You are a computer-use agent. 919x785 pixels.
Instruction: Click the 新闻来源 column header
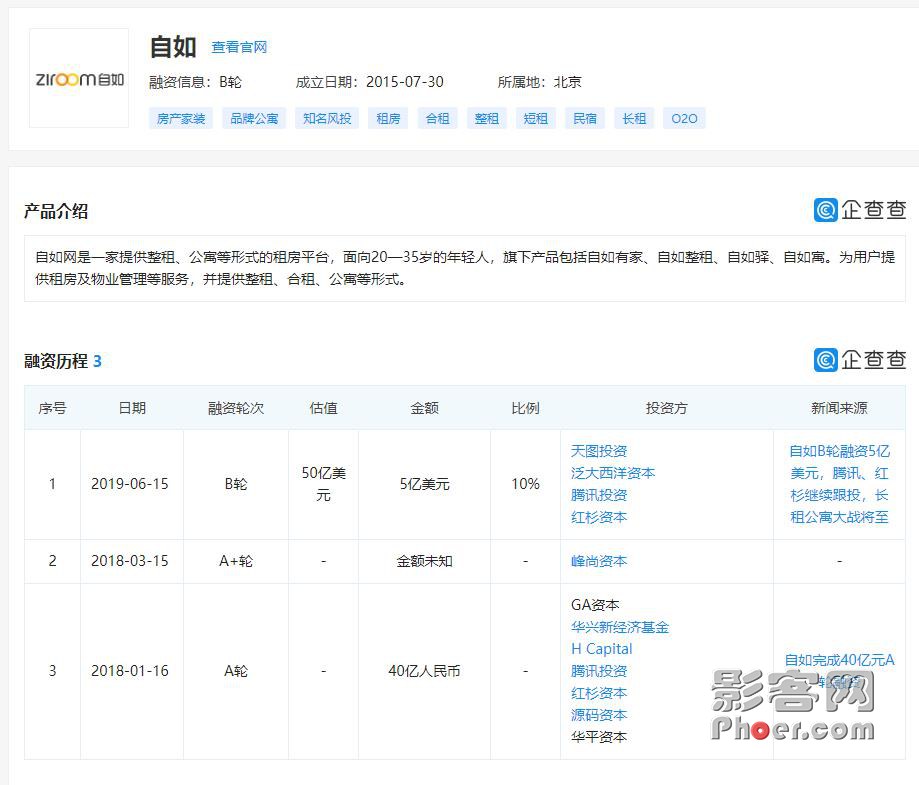click(839, 408)
